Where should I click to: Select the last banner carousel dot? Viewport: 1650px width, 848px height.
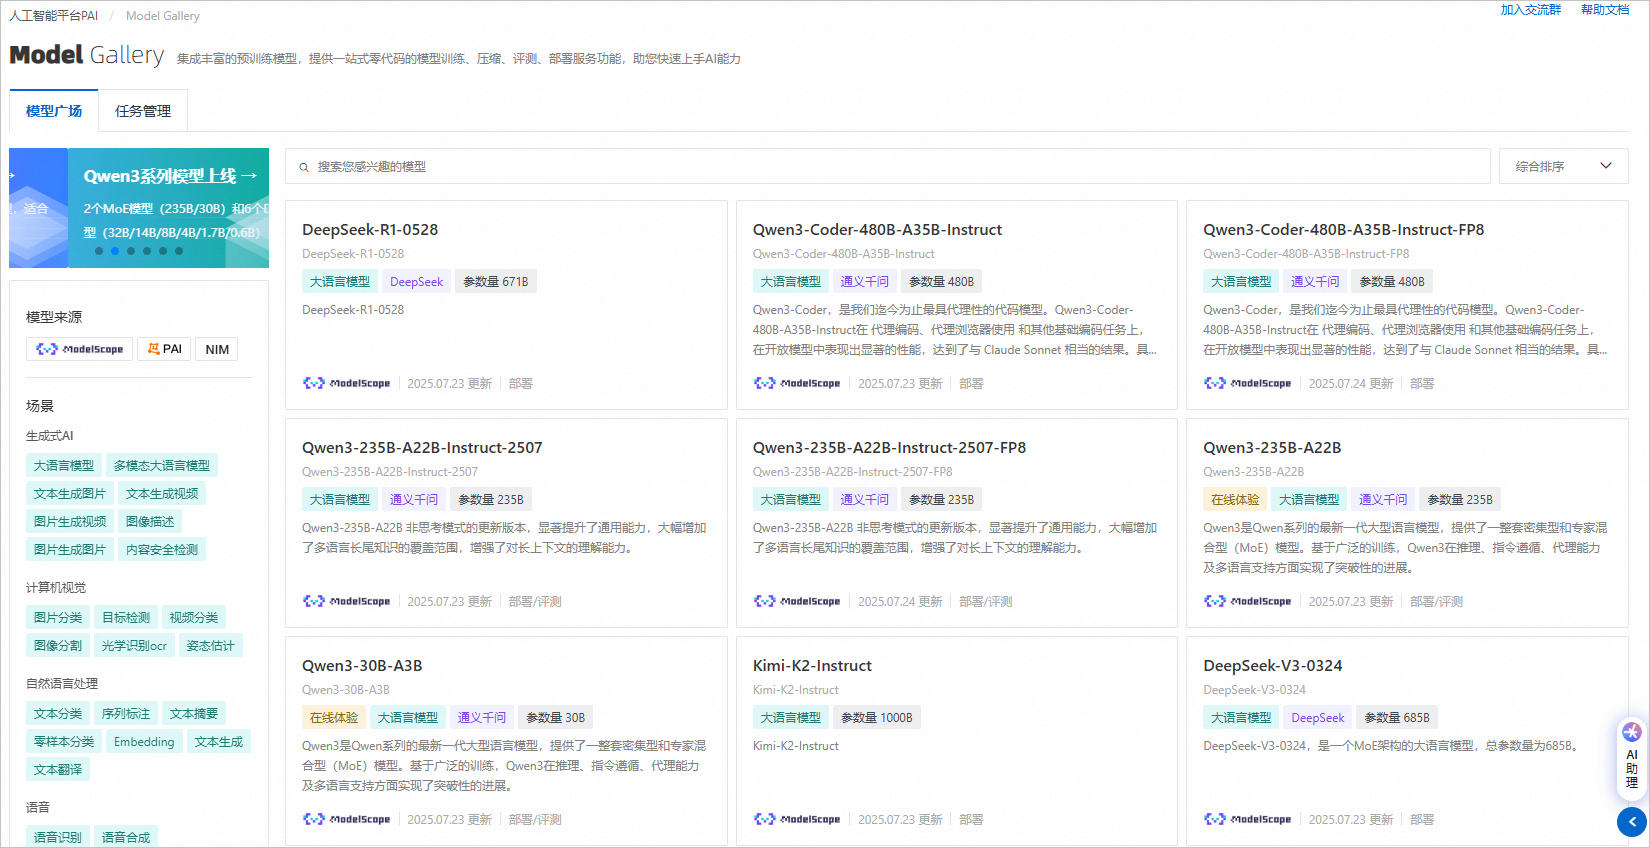(x=179, y=251)
